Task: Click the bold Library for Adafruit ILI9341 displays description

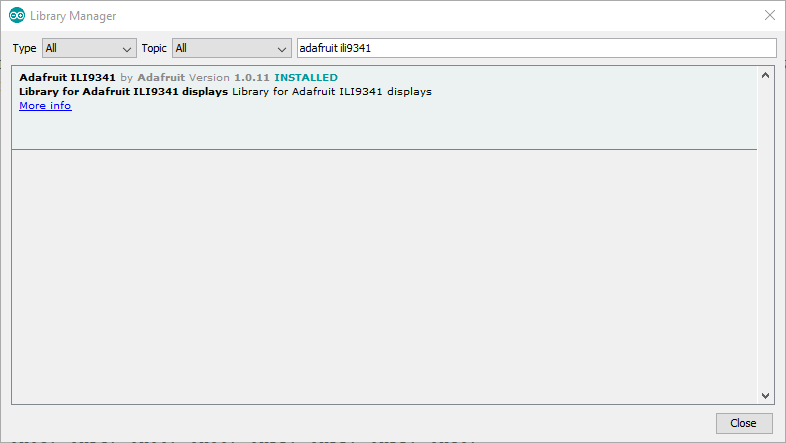Action: click(123, 92)
